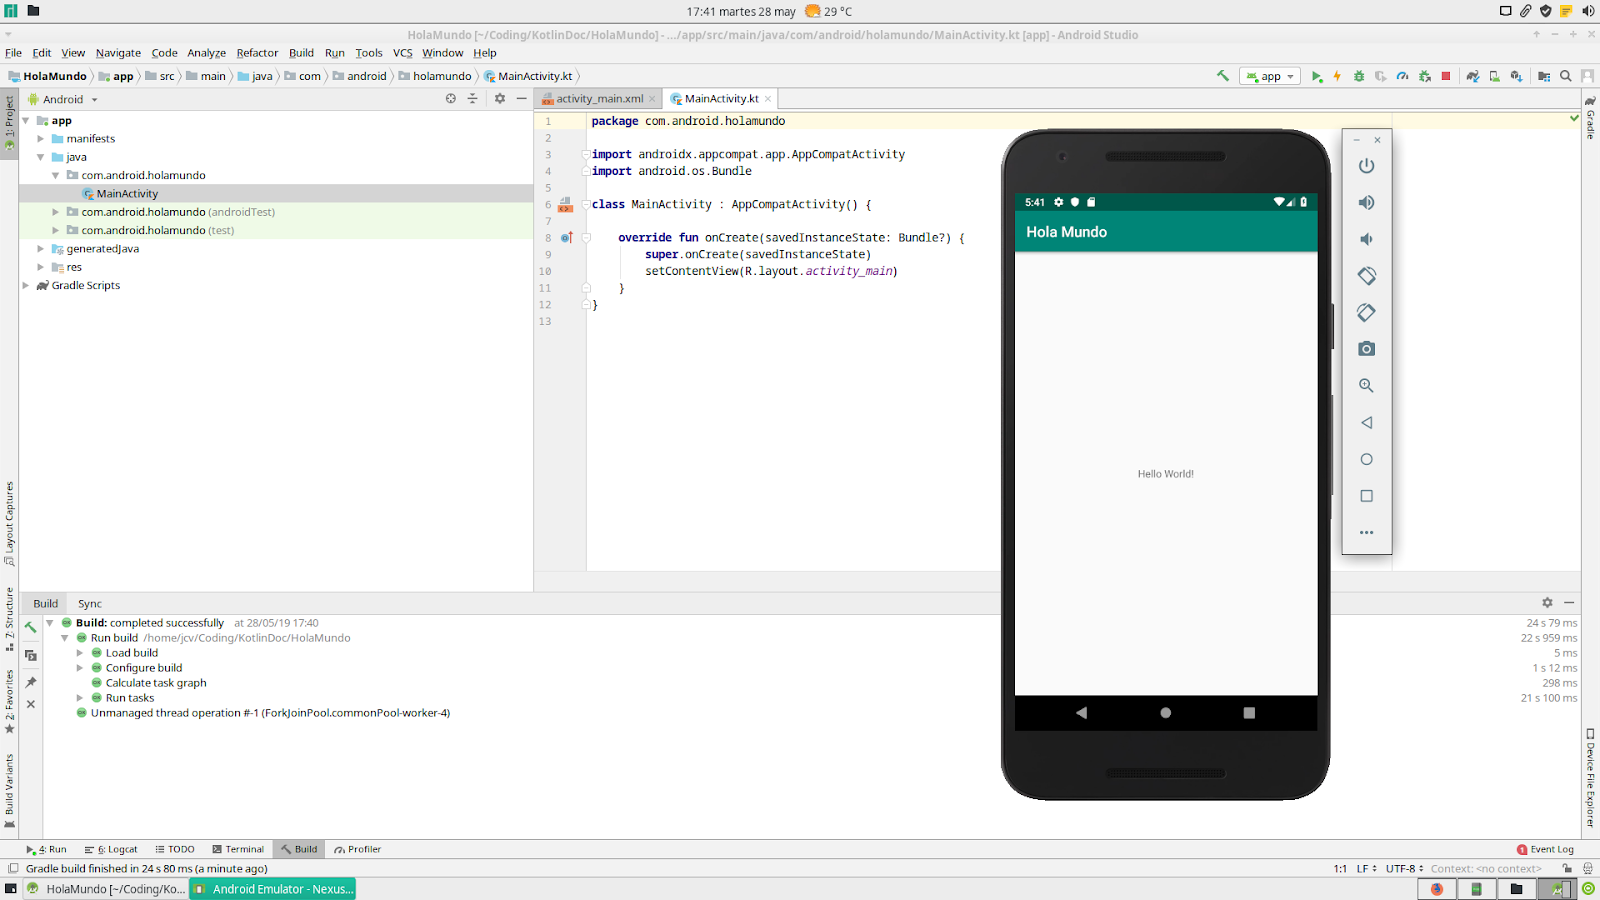Run the app with the green play icon
This screenshot has height=900, width=1600.
1317,76
